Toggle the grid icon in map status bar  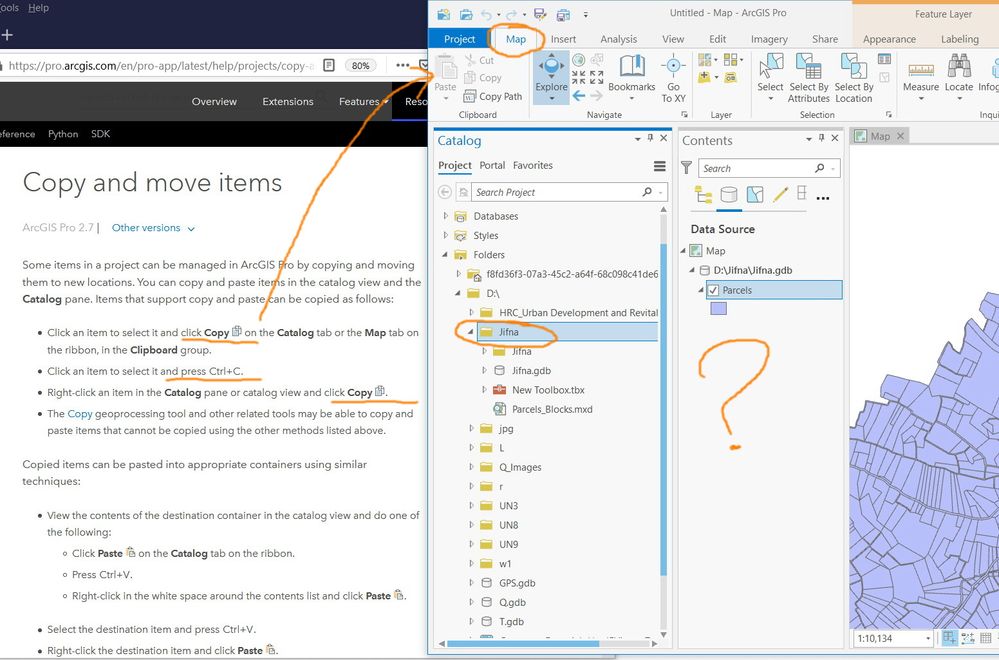coord(986,638)
